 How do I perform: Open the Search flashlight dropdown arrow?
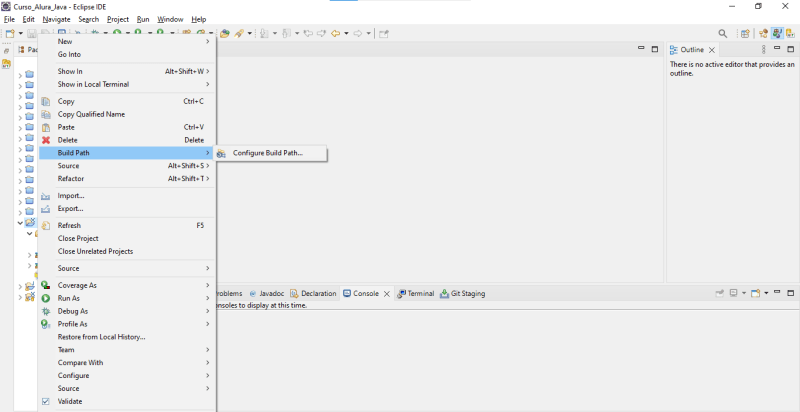click(x=249, y=33)
